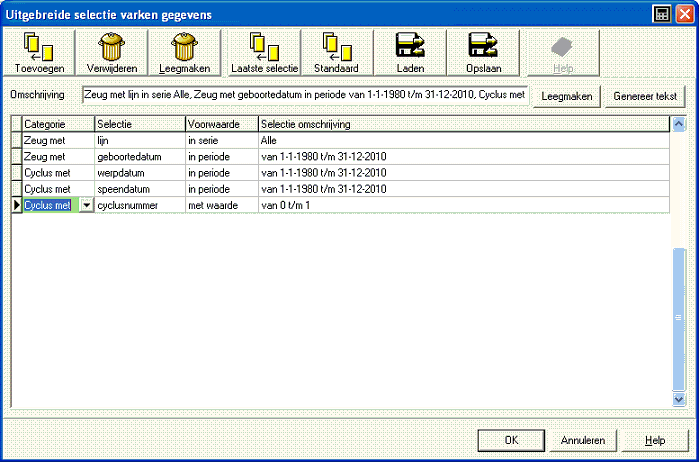Screen dimensions: 699x462
Task: Close the Uitgebreide selectie dialog
Action: [684, 14]
